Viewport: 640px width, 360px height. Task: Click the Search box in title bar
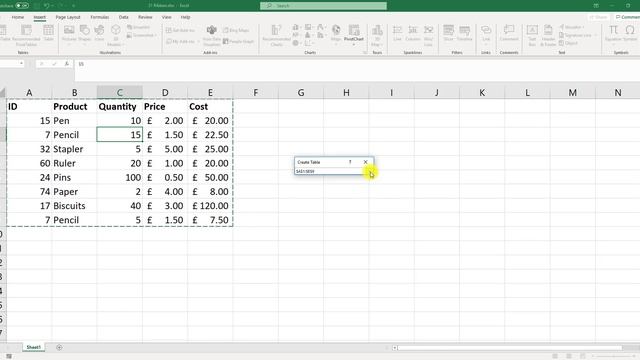(323, 6)
